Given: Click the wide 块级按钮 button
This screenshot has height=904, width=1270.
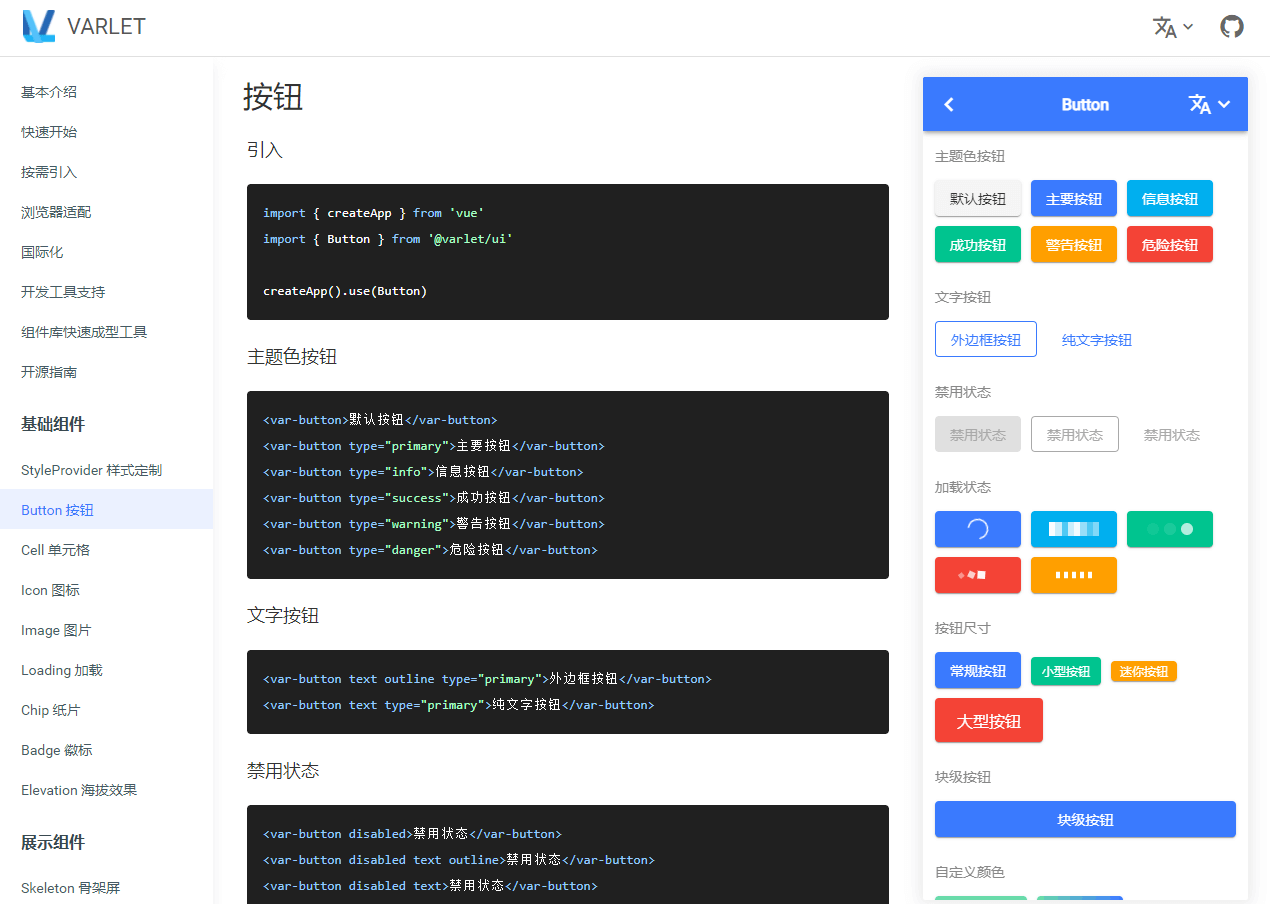Looking at the screenshot, I should (1085, 819).
